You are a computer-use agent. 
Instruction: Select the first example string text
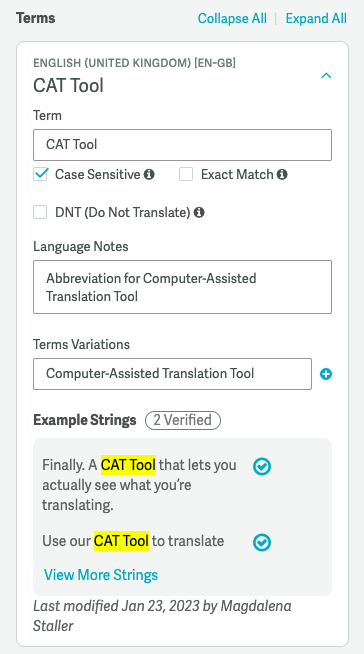(x=139, y=485)
